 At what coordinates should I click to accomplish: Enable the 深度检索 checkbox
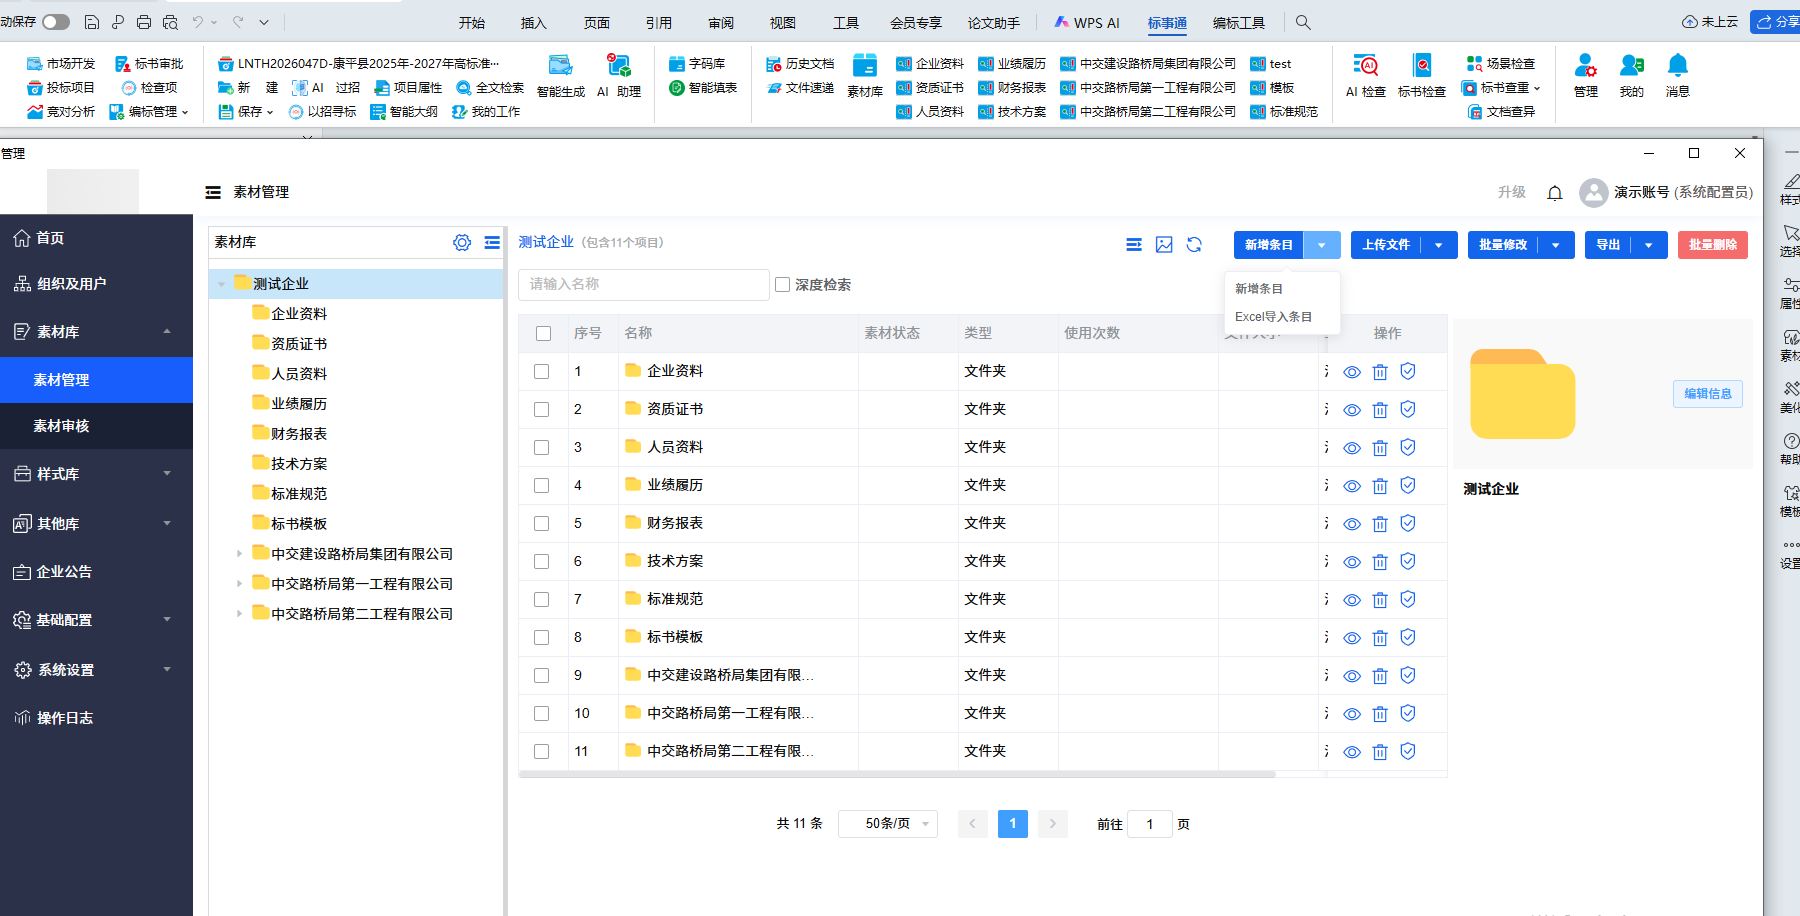coord(783,285)
